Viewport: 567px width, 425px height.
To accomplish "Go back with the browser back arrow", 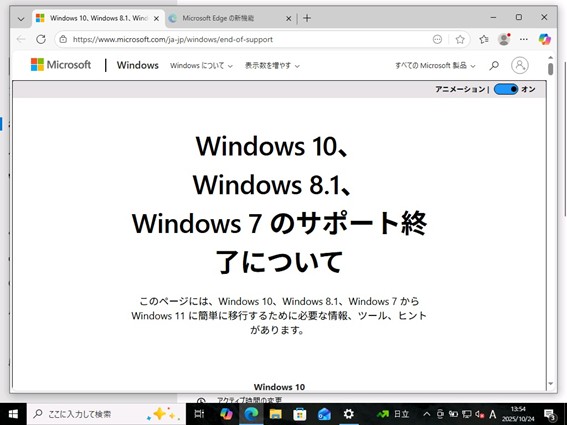I will click(x=21, y=39).
